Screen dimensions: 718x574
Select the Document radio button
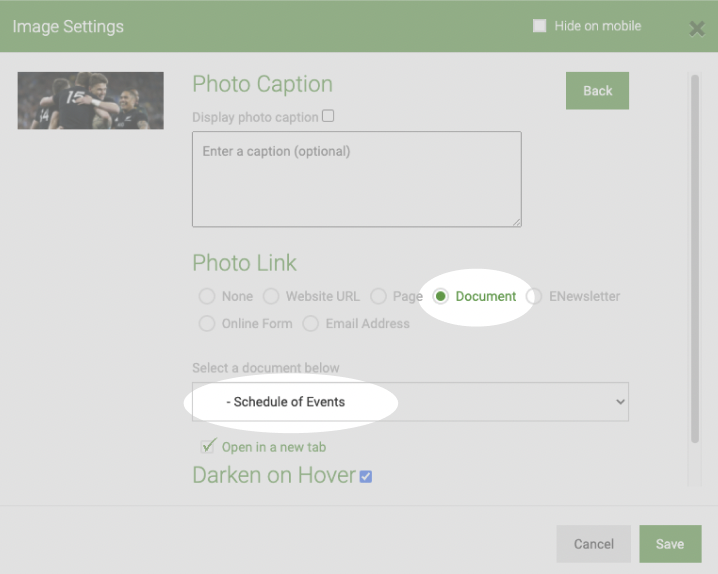point(441,296)
